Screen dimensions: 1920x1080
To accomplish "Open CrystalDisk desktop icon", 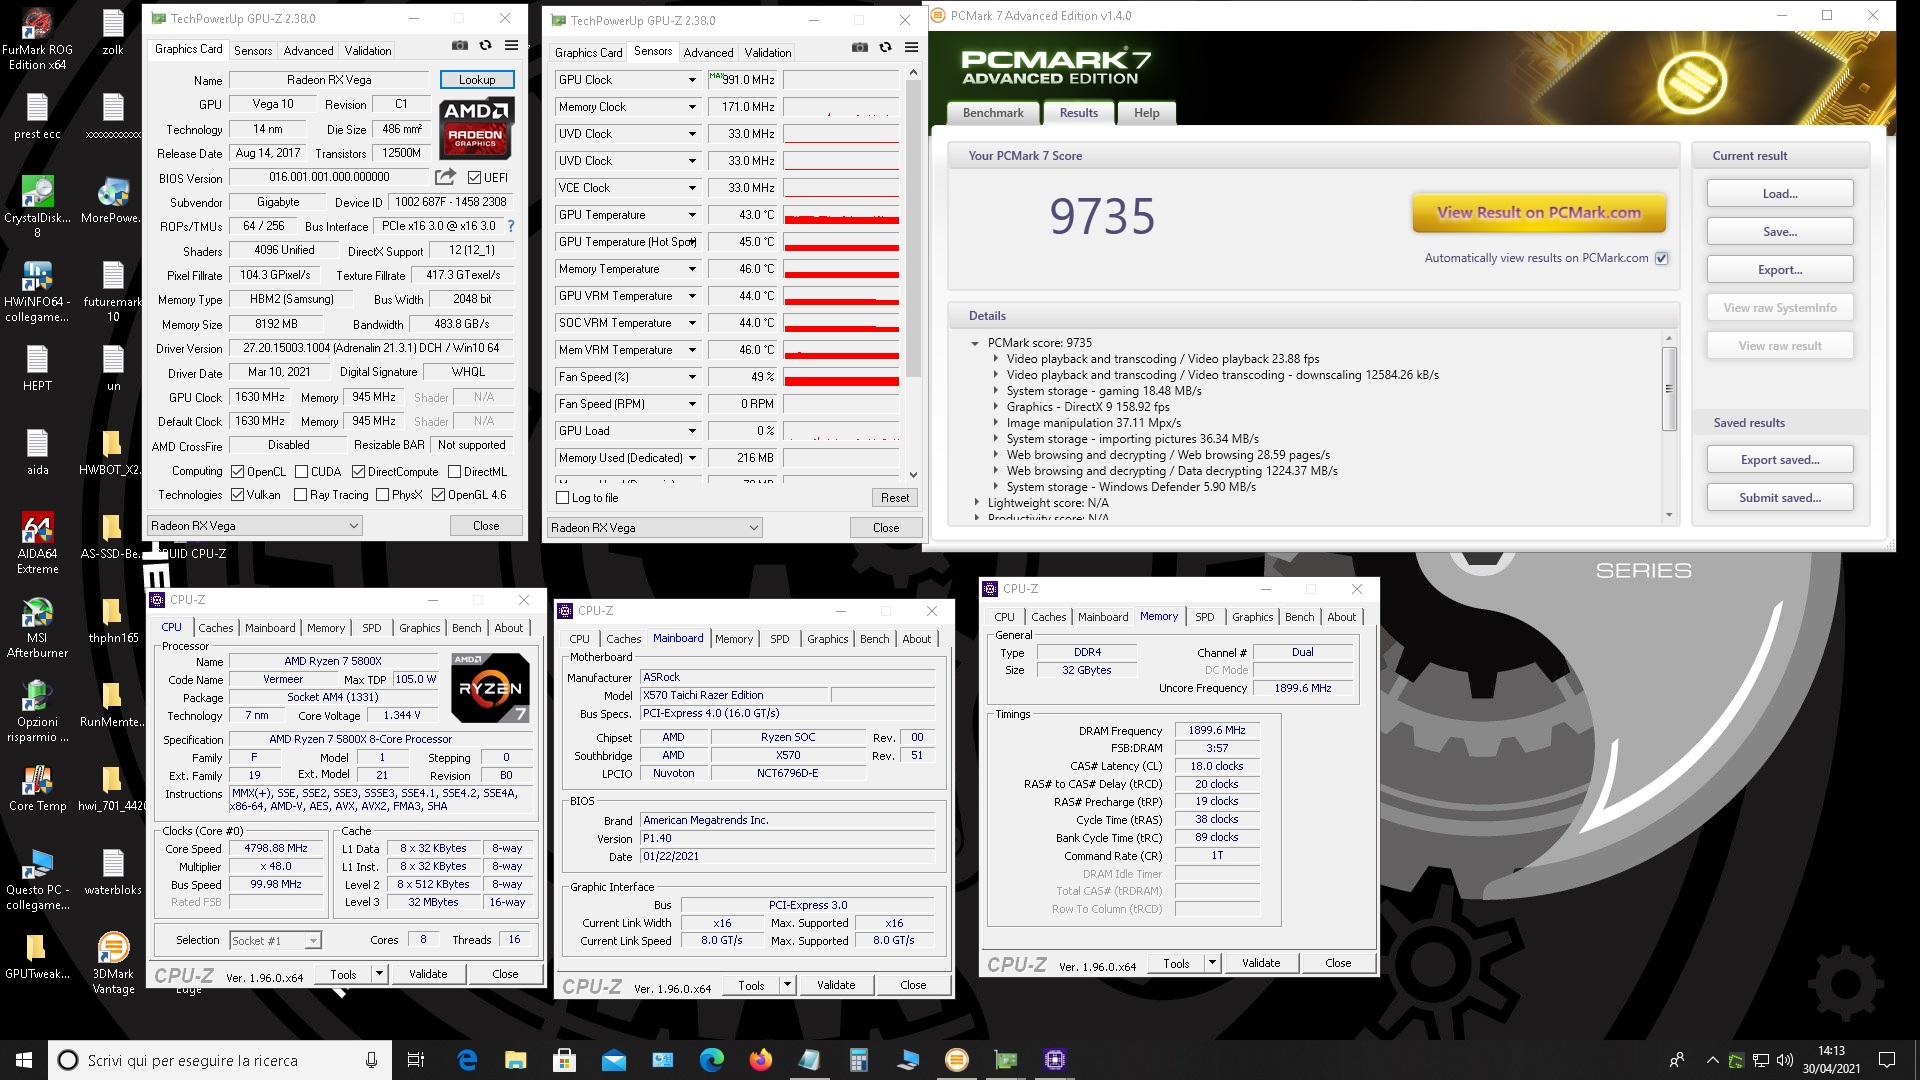I will [x=37, y=207].
